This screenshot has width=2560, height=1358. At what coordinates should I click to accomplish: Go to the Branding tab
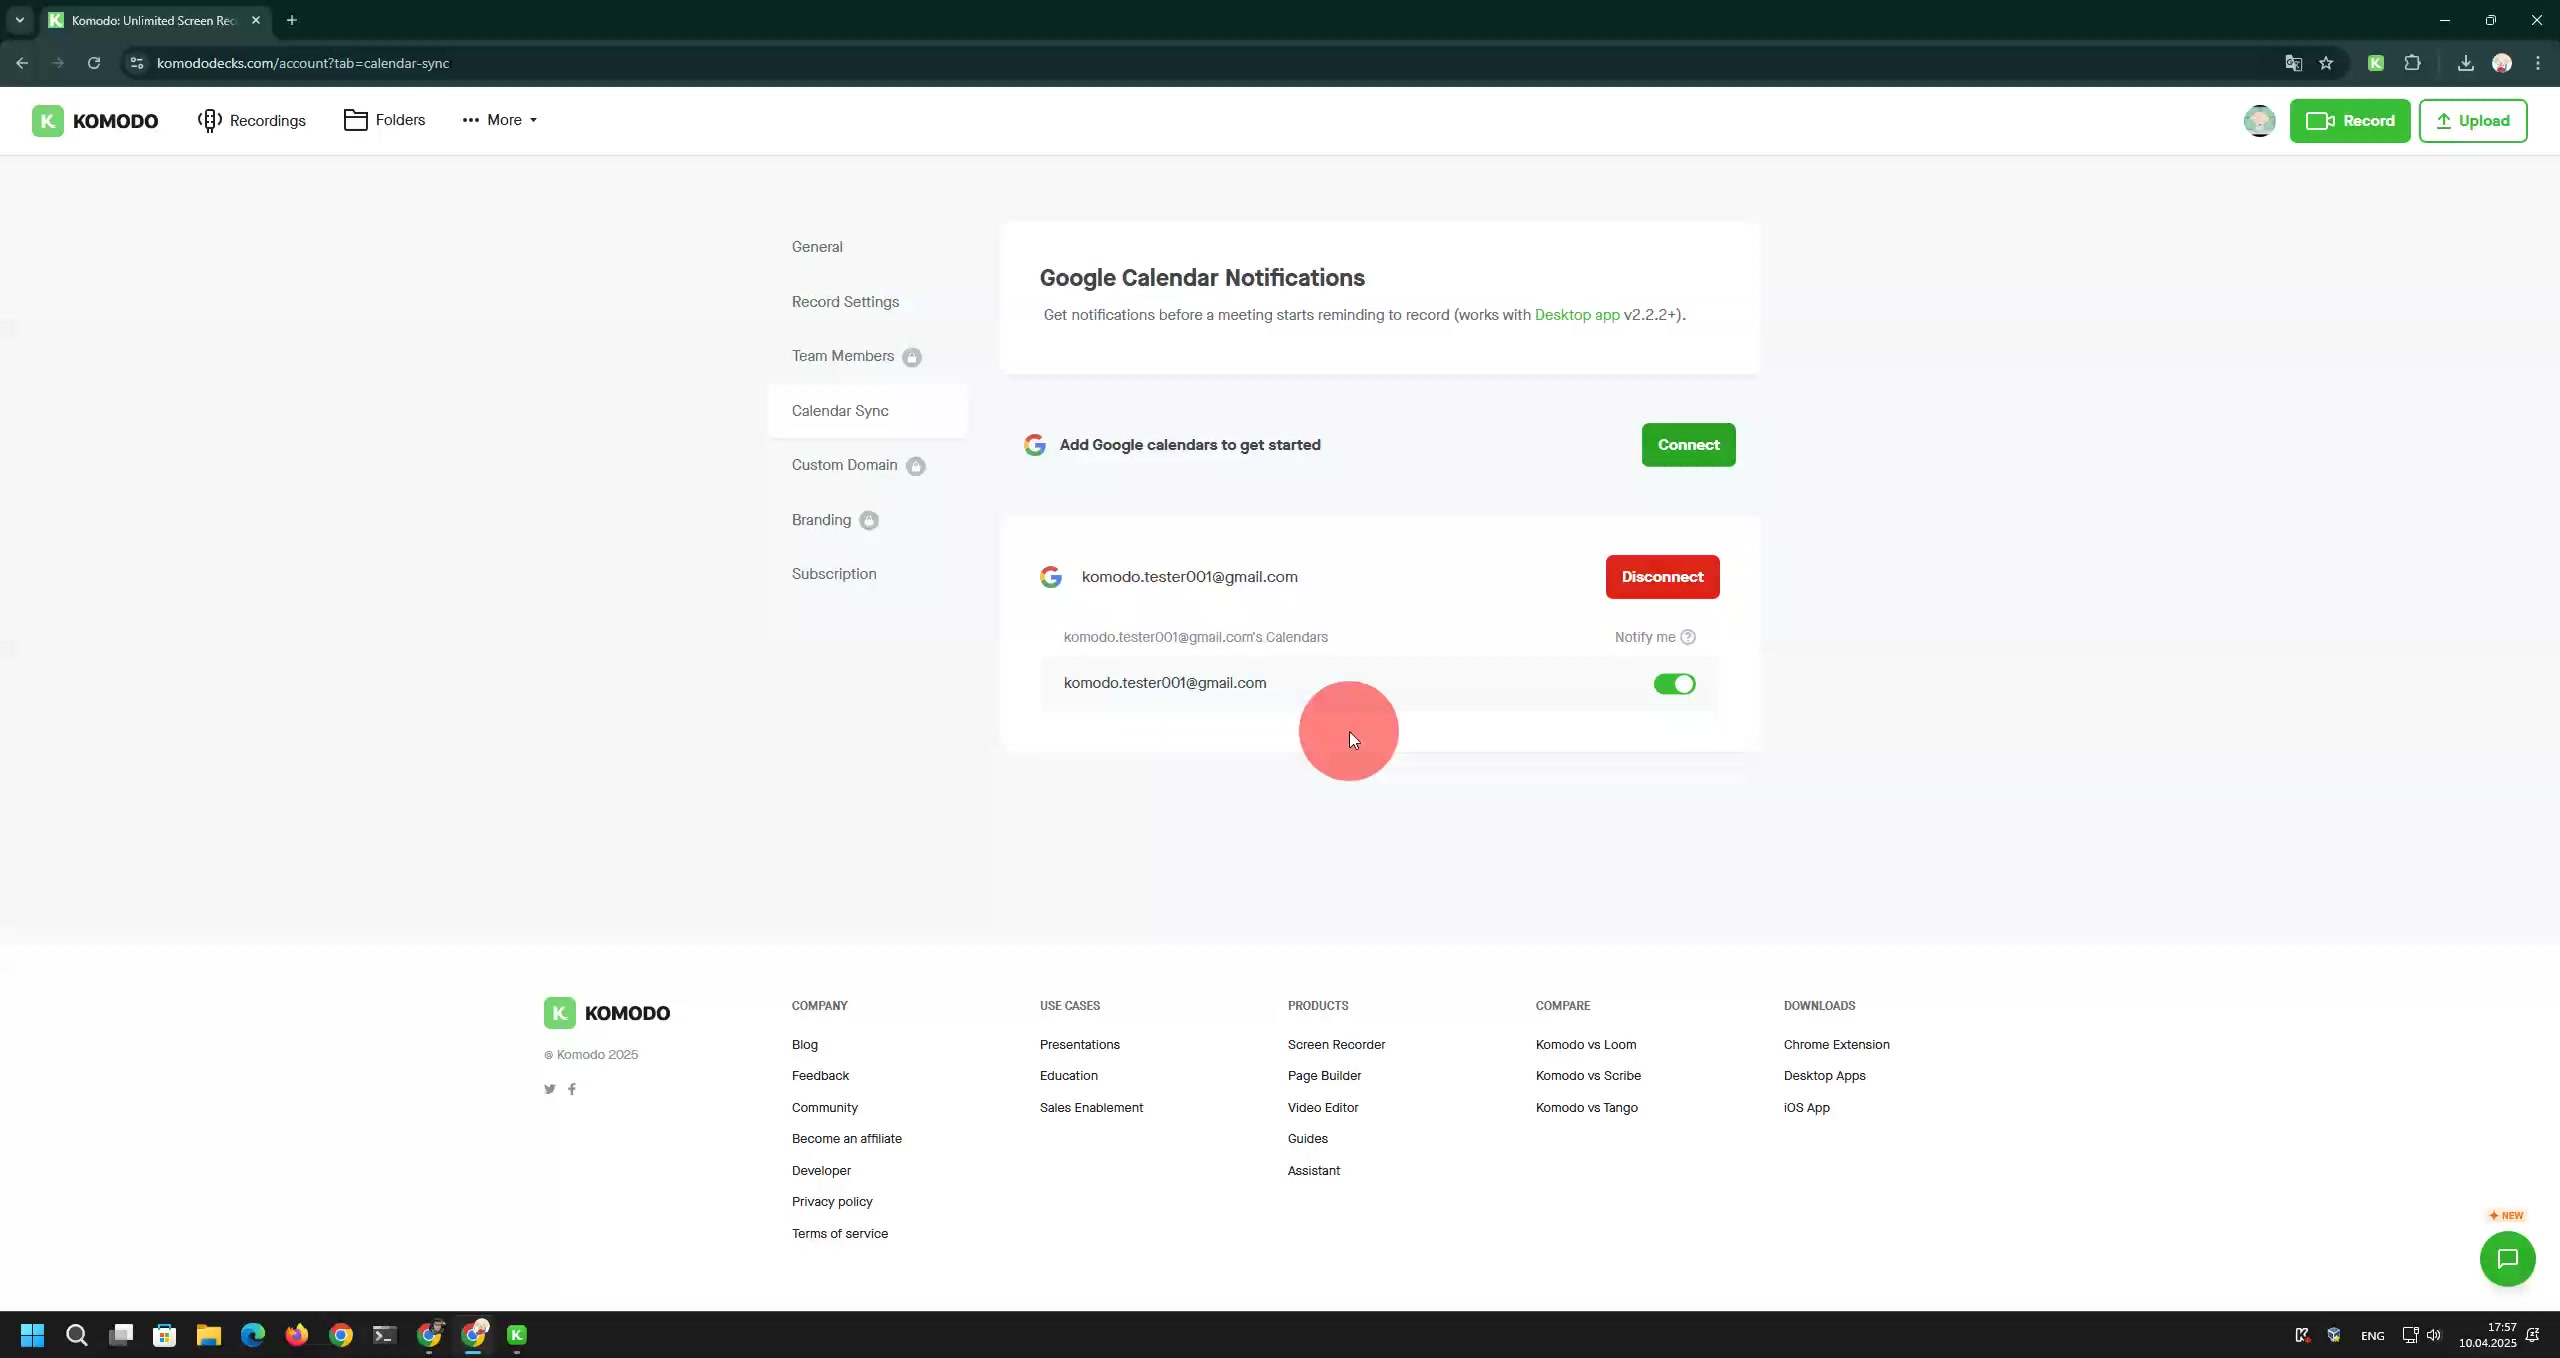click(x=821, y=520)
